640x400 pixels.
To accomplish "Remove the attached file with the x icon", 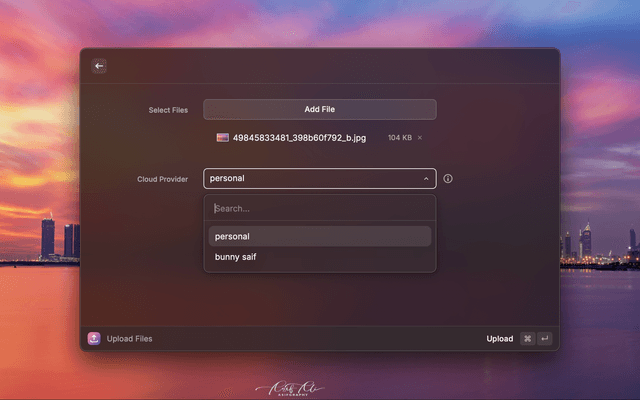I will (420, 138).
